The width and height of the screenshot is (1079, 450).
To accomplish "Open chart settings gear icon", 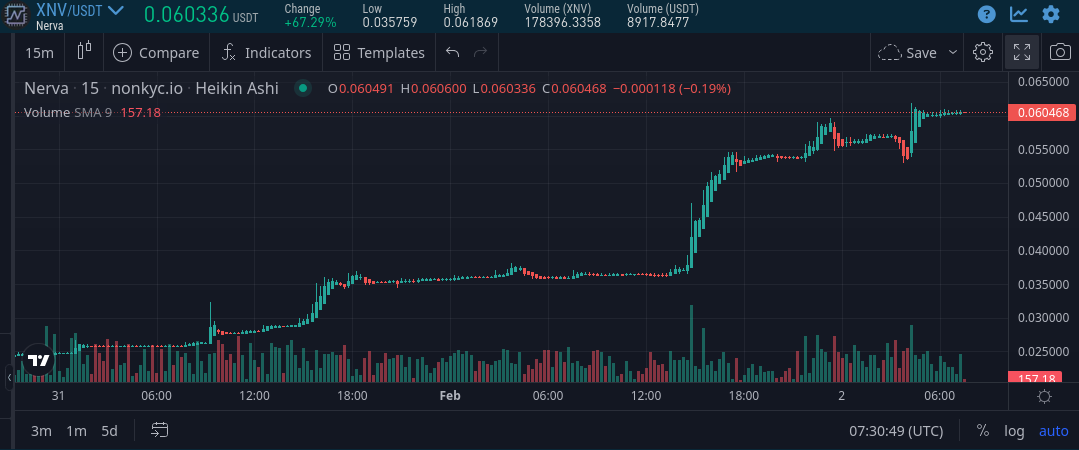I will click(983, 52).
